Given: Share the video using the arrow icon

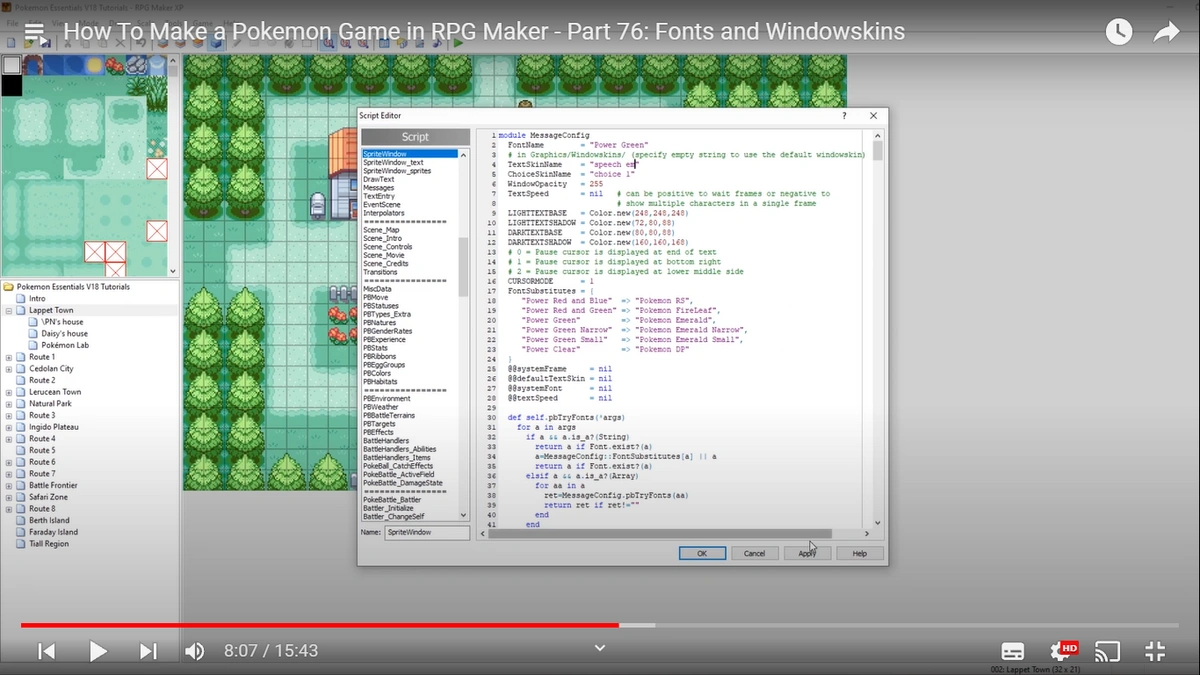Looking at the screenshot, I should coord(1166,31).
